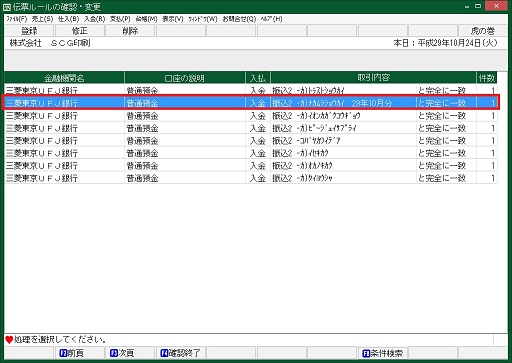This screenshot has width=512, height=363.
Task: Click the application icon in the title bar
Action: click(7, 7)
